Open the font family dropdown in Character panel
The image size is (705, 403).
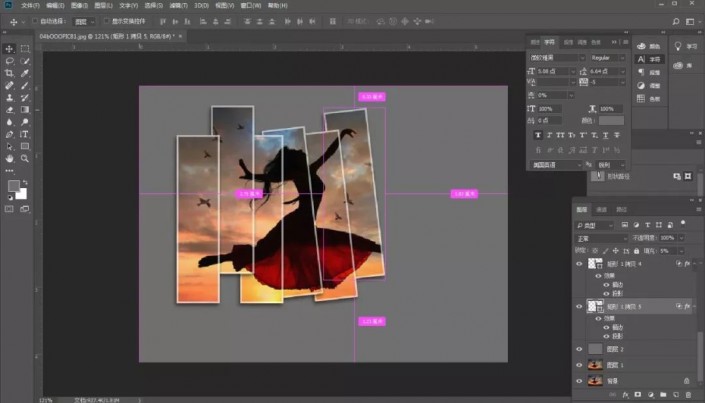pyautogui.click(x=557, y=58)
